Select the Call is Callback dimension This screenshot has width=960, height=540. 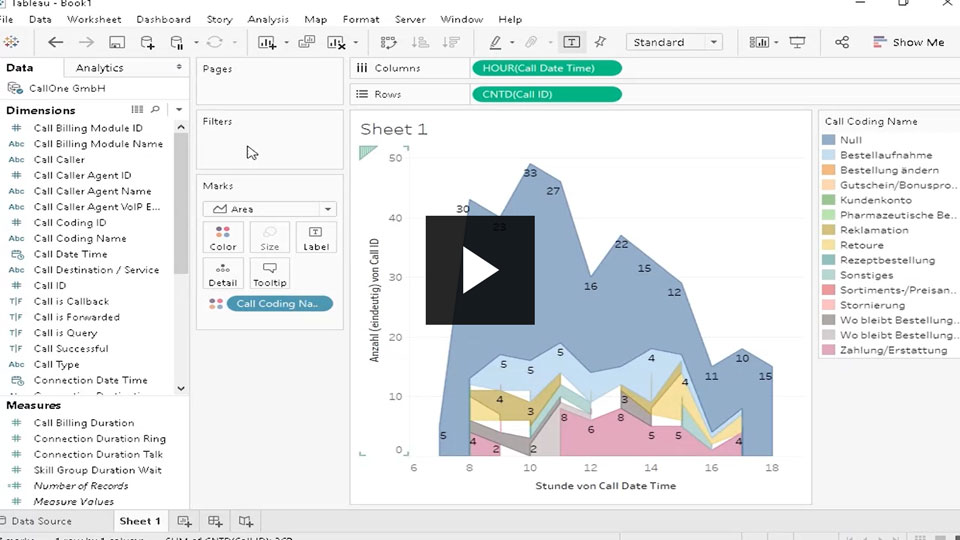pos(71,301)
